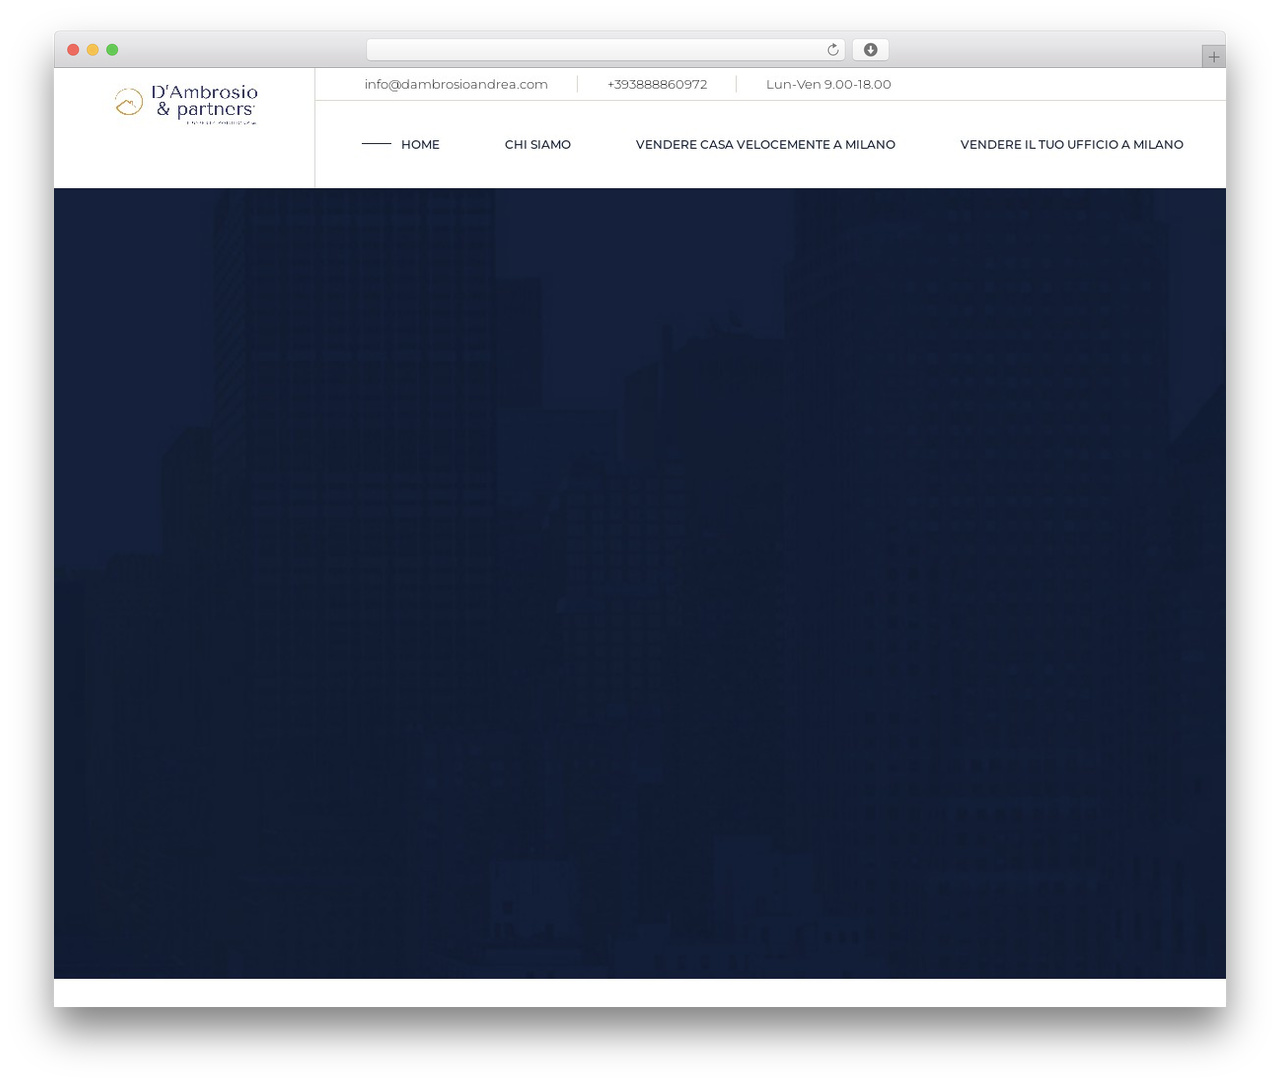
Task: Open Vendere casa velocemente a Milano
Action: click(x=765, y=144)
